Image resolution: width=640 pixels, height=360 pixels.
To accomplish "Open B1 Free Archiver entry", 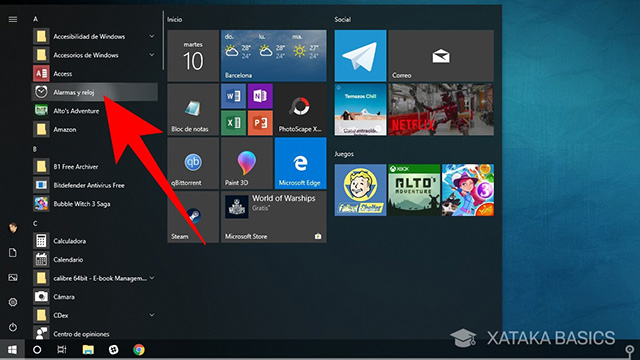I will point(95,167).
